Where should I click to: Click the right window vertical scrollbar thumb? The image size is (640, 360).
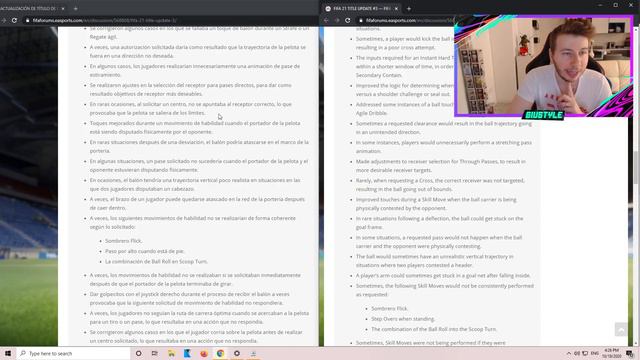(636, 167)
